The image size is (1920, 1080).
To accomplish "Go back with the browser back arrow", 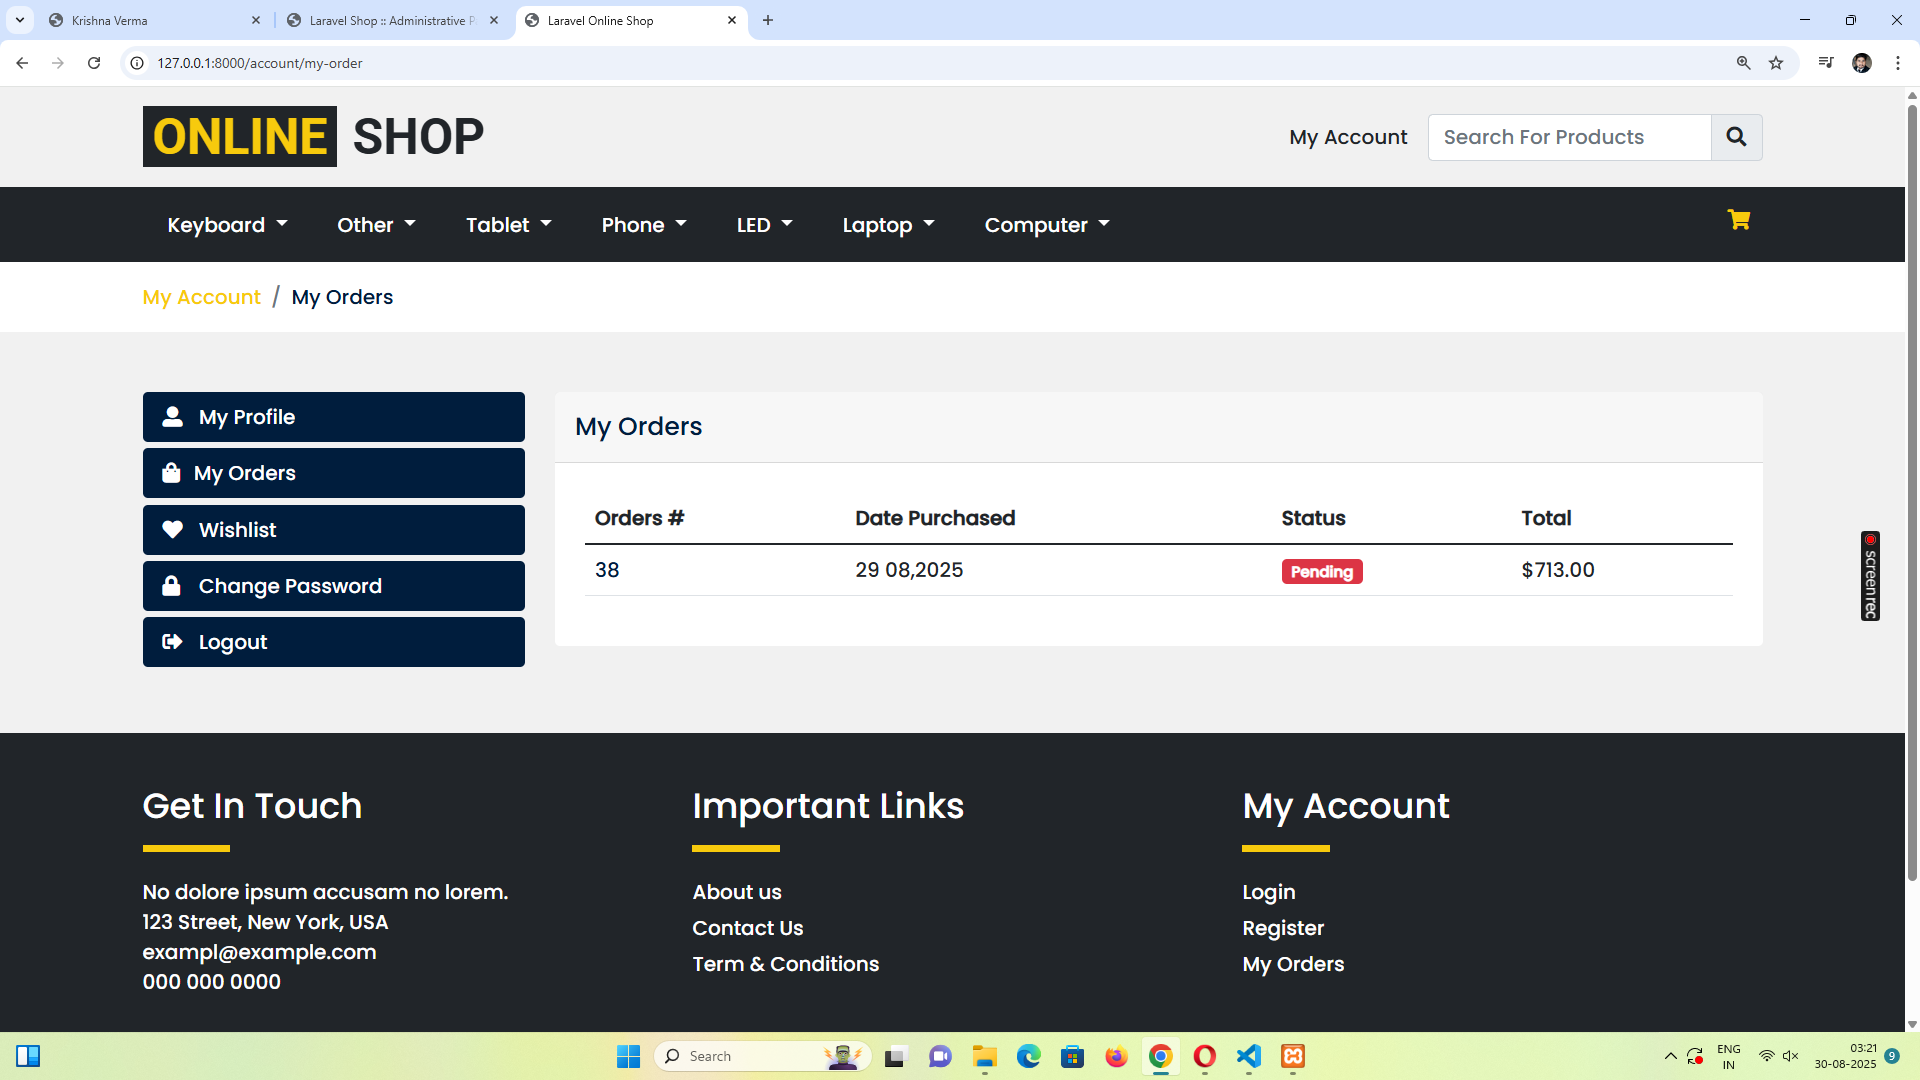I will 22,63.
